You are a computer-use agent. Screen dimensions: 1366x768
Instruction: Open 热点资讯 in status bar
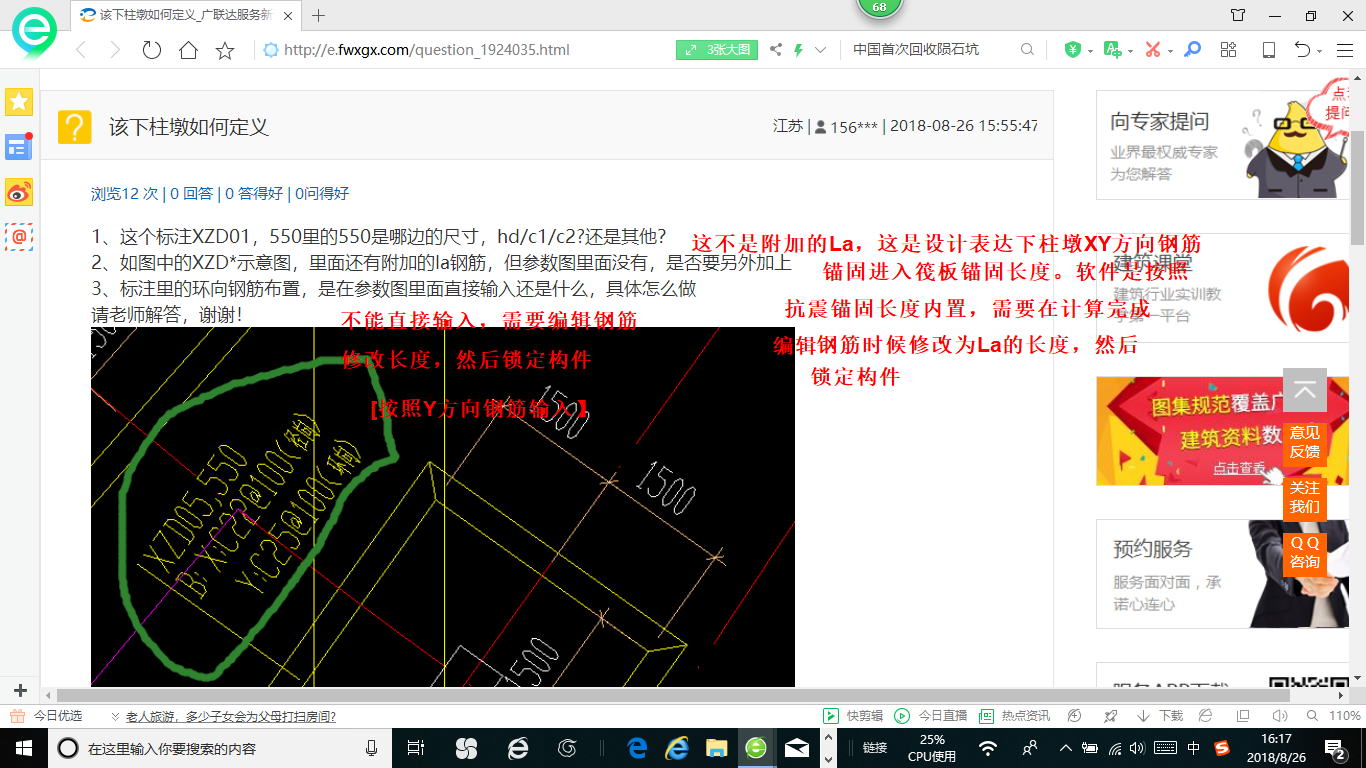point(1014,716)
